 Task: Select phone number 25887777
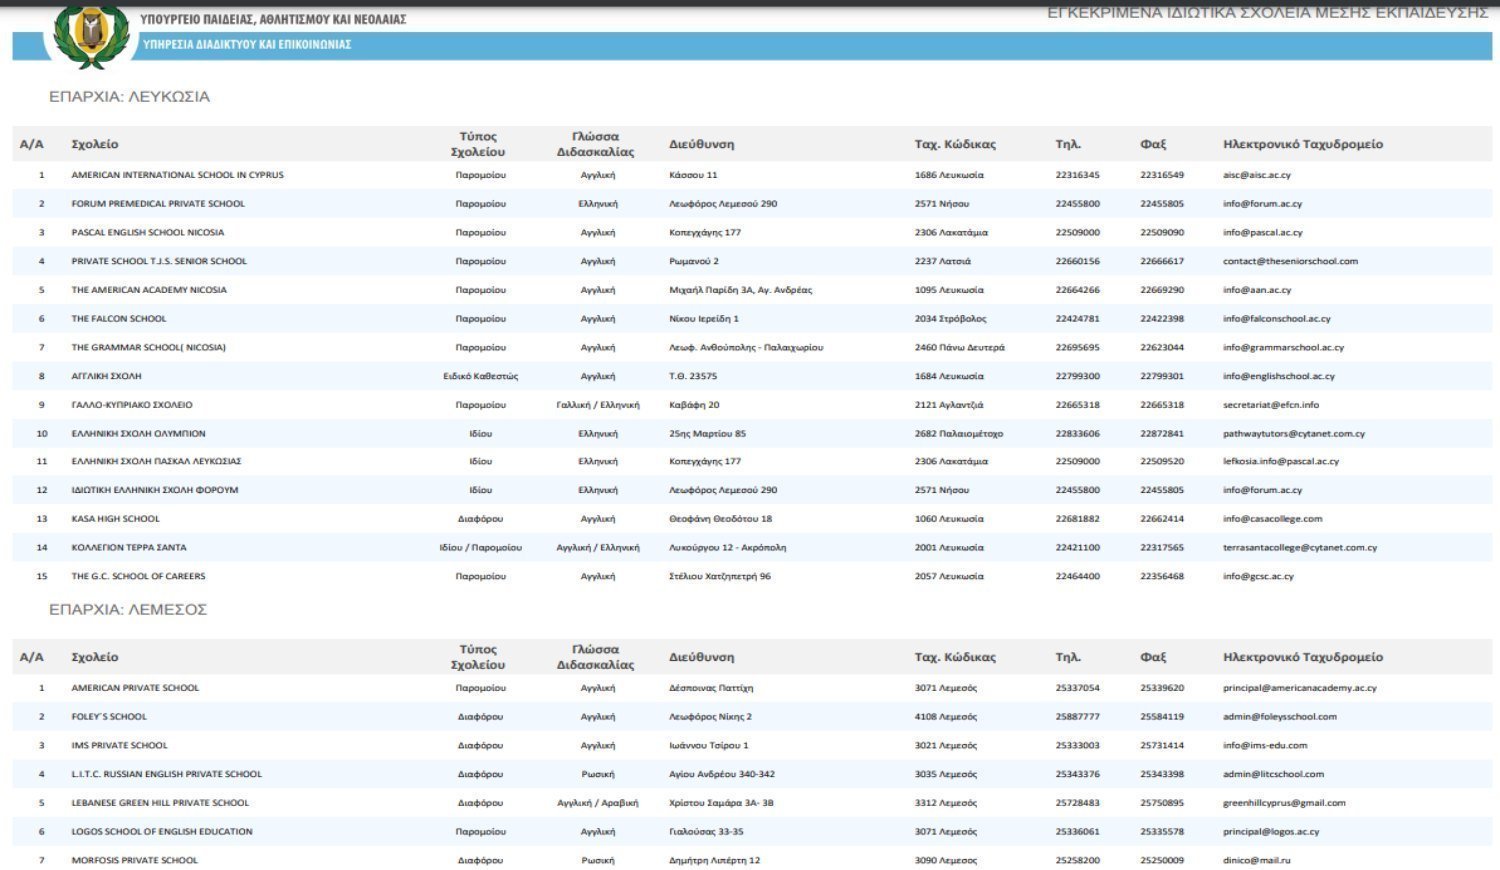click(x=1077, y=717)
